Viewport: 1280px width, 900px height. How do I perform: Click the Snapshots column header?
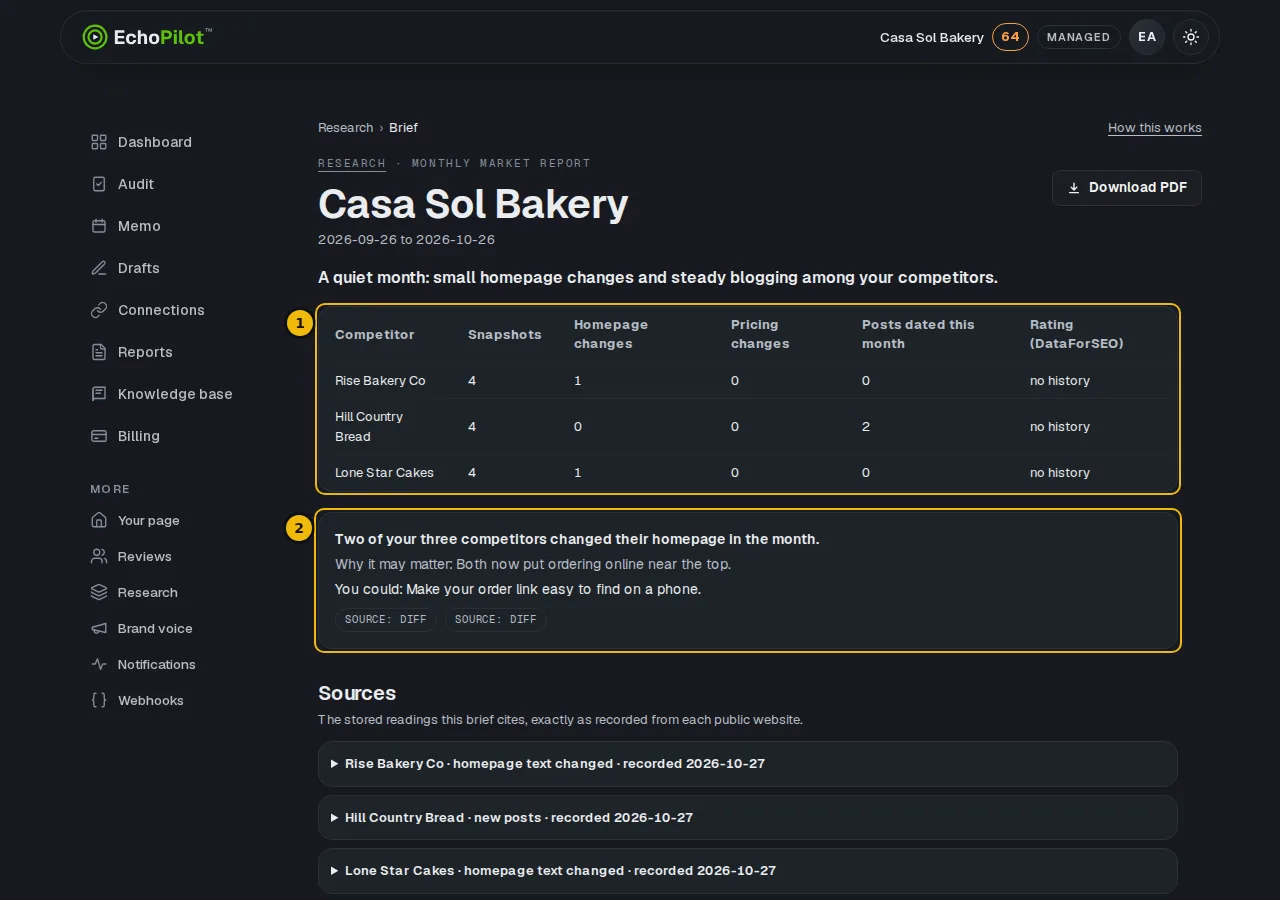click(x=505, y=335)
